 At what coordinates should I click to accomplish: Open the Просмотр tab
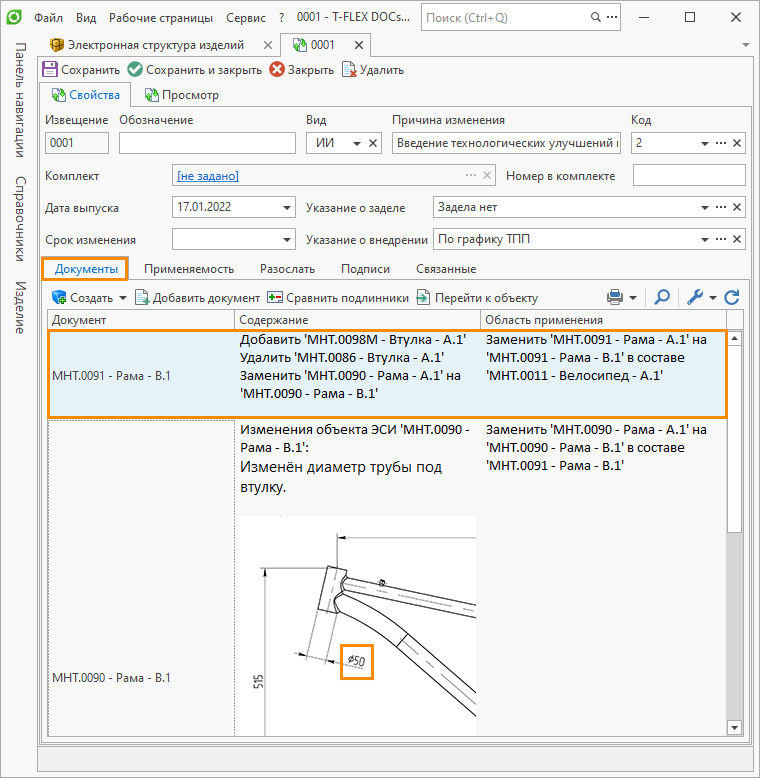click(x=181, y=95)
